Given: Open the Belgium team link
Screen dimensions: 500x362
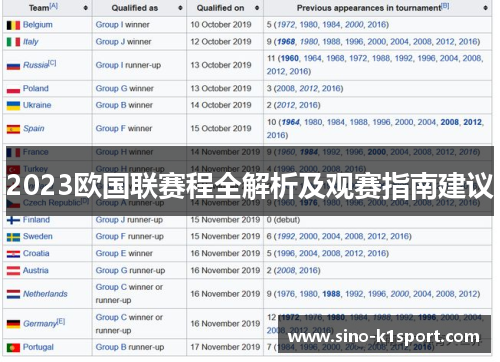Looking at the screenshot, I should [38, 25].
